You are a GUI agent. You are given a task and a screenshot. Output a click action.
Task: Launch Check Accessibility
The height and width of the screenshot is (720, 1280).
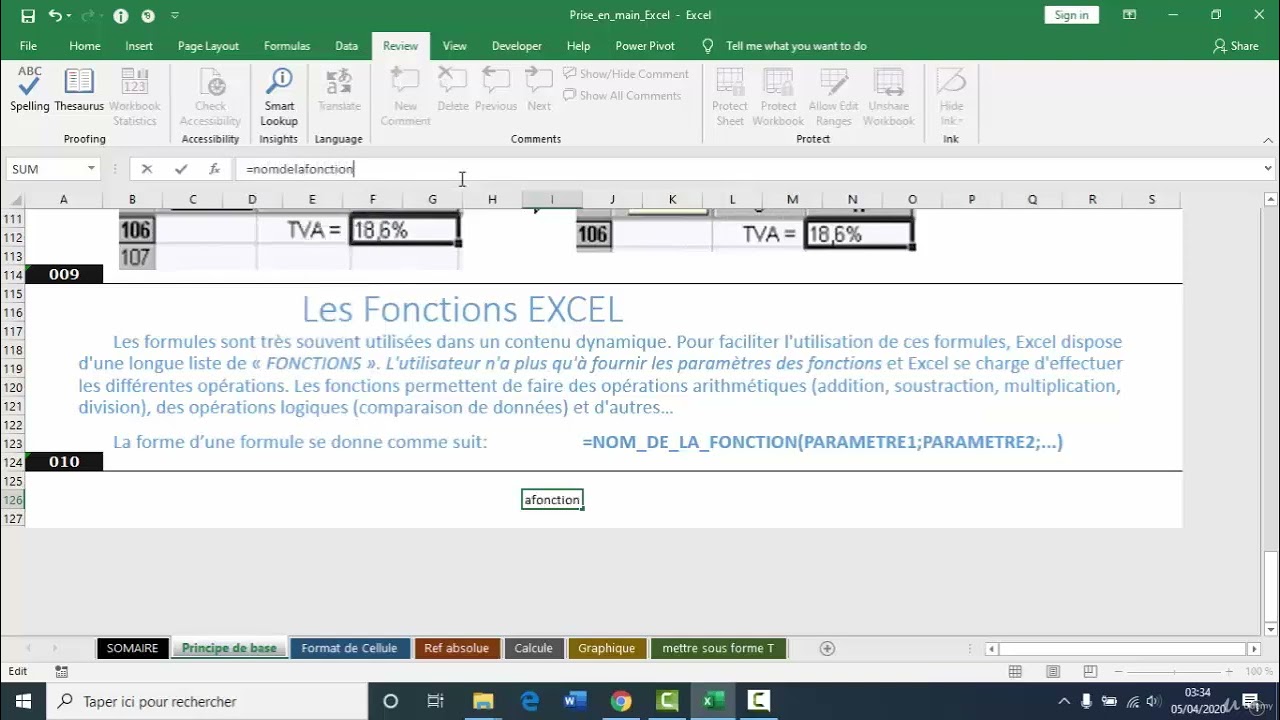point(210,97)
